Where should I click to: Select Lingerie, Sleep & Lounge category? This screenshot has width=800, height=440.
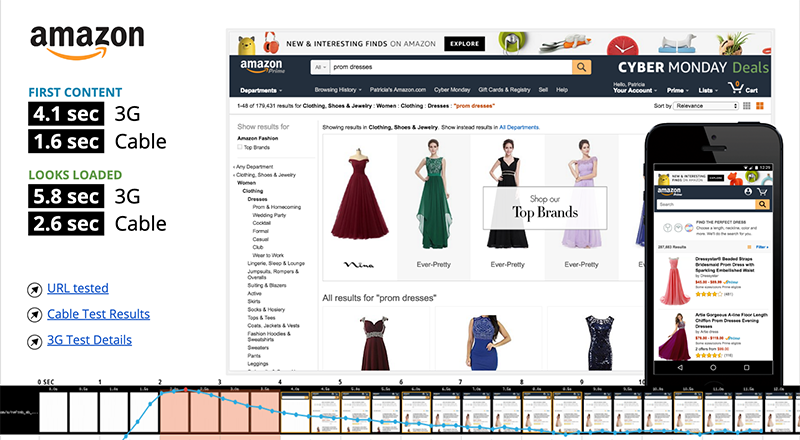276,263
